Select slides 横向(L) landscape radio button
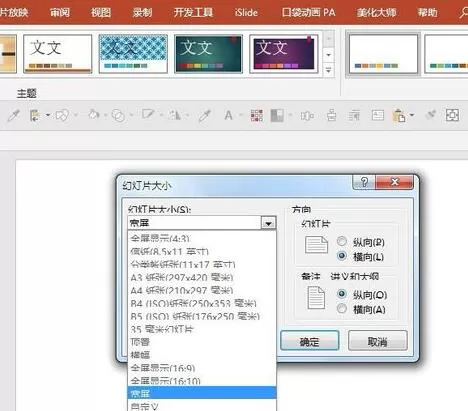The height and width of the screenshot is (411, 468). click(x=342, y=256)
